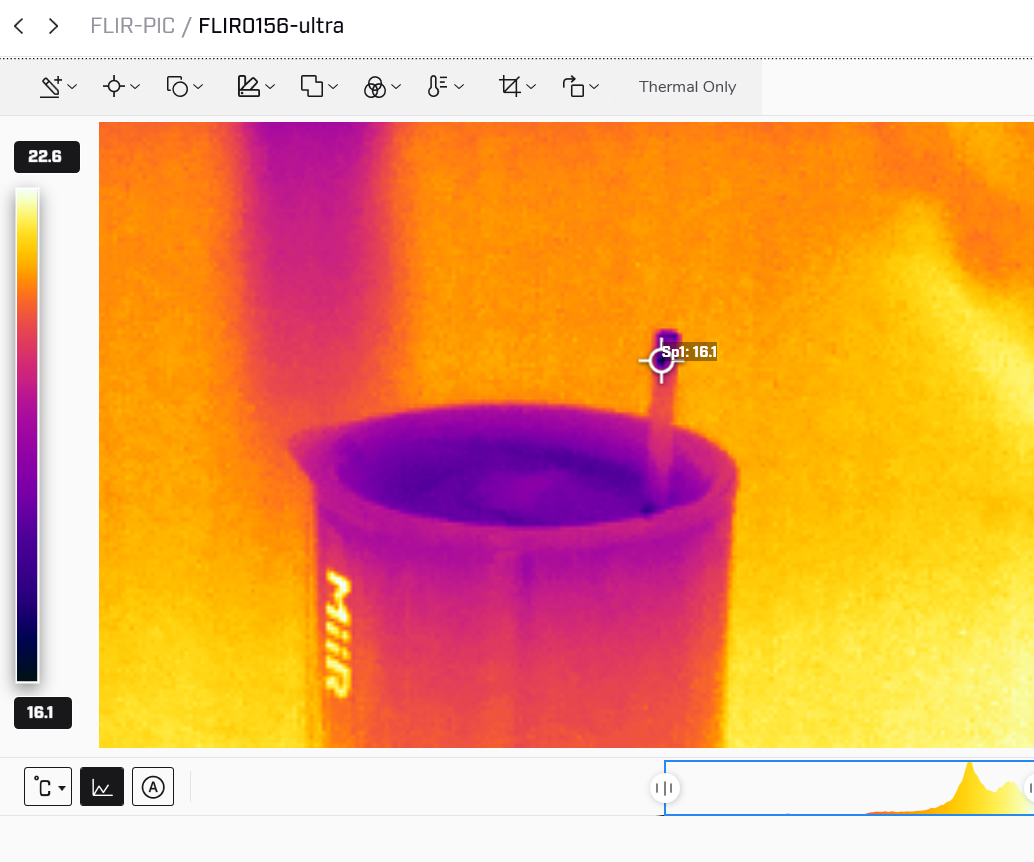Toggle Thermal Only display mode

coord(687,87)
